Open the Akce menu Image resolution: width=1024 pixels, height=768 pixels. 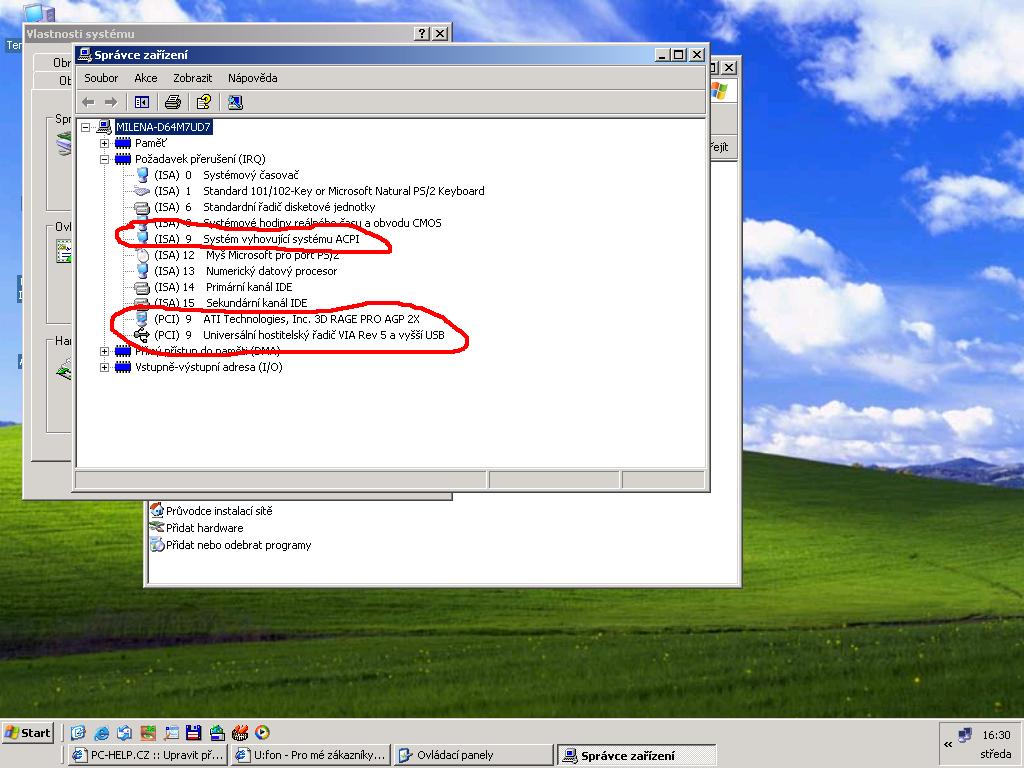[x=146, y=78]
